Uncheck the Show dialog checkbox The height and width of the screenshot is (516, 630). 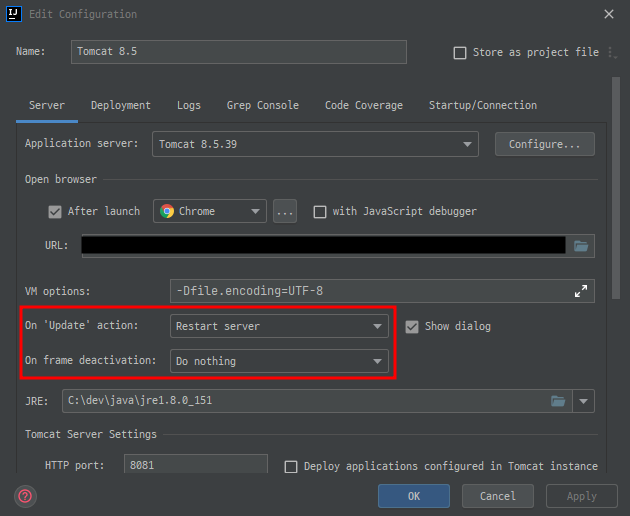tap(412, 327)
